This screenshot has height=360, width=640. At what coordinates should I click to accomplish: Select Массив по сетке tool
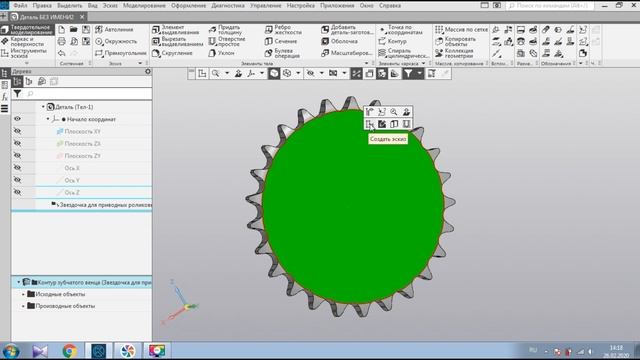tap(461, 29)
